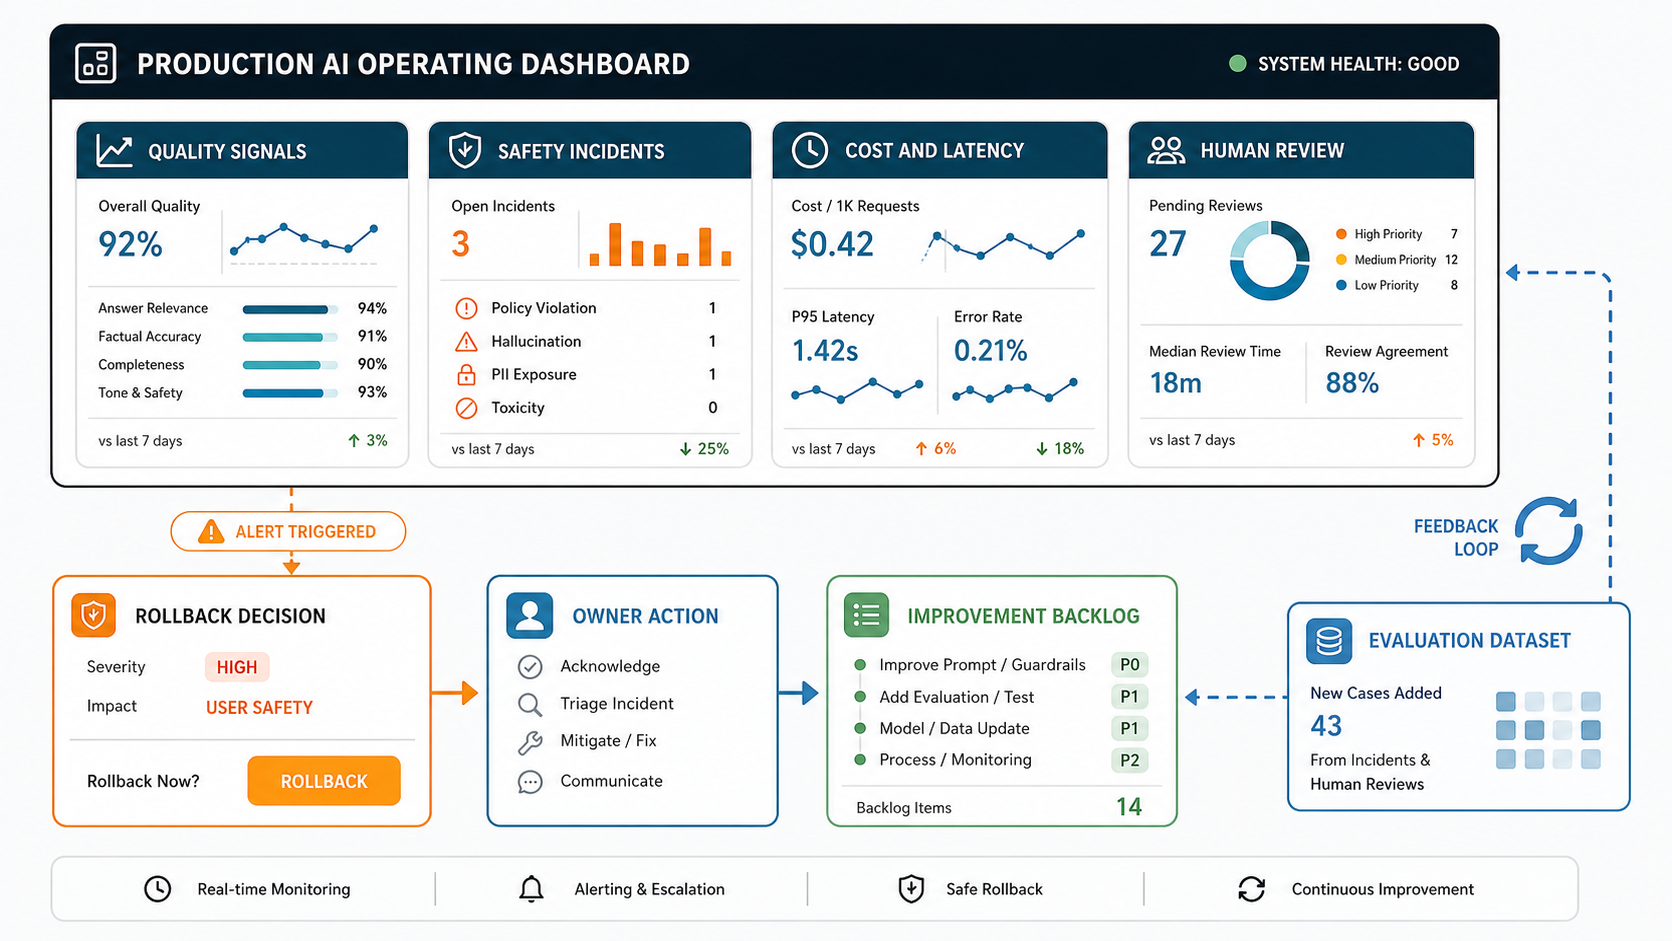Click the Toxicity prohibited icon
This screenshot has width=1672, height=941.
point(466,408)
